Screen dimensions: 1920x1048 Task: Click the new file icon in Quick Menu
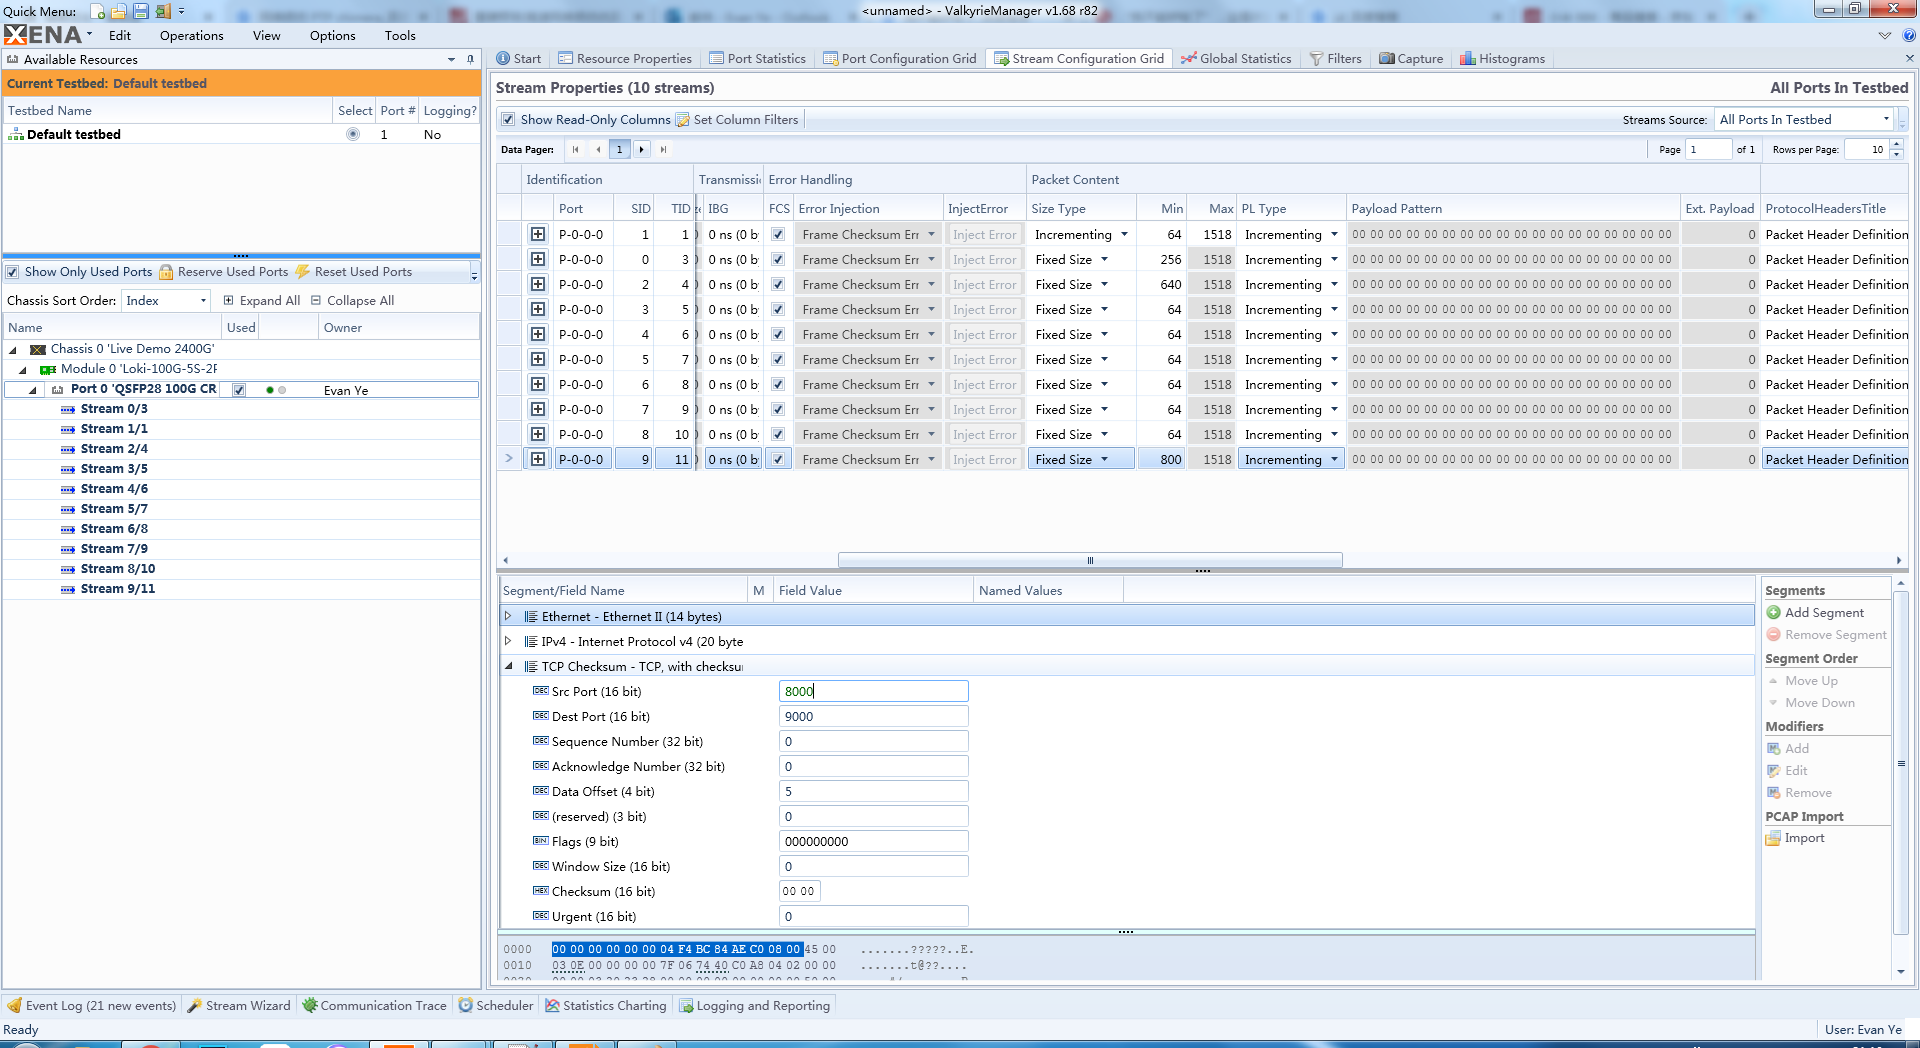98,11
